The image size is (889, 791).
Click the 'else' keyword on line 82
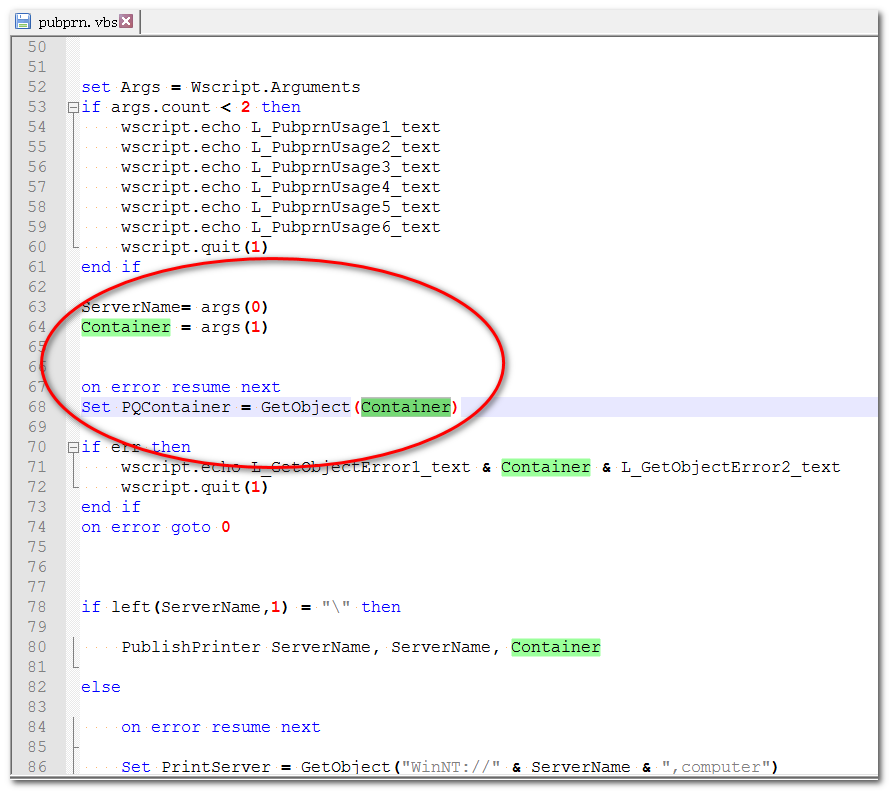[x=100, y=687]
